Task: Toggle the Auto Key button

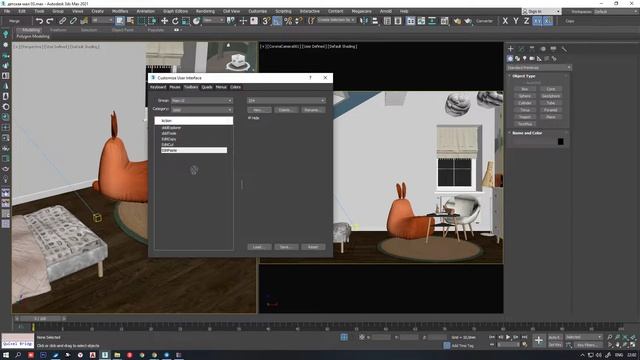Action: tap(555, 337)
